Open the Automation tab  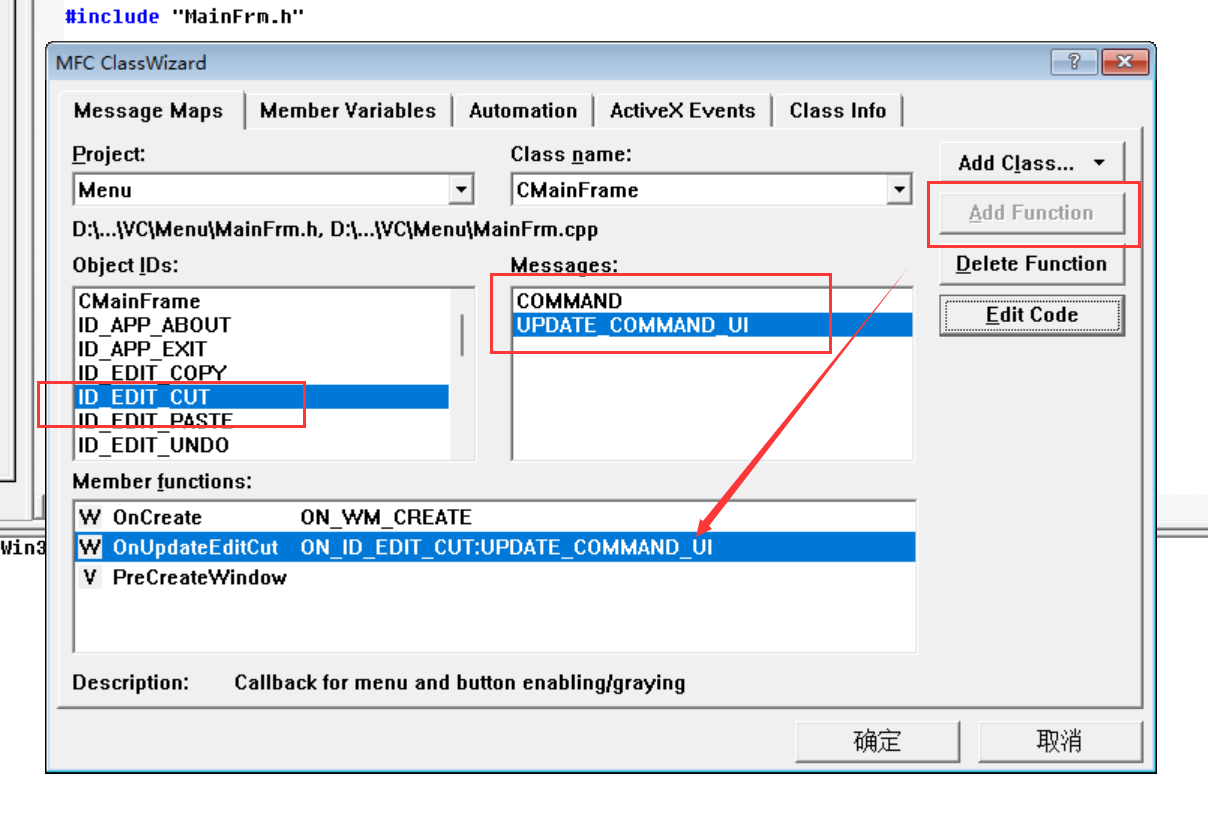tap(523, 110)
